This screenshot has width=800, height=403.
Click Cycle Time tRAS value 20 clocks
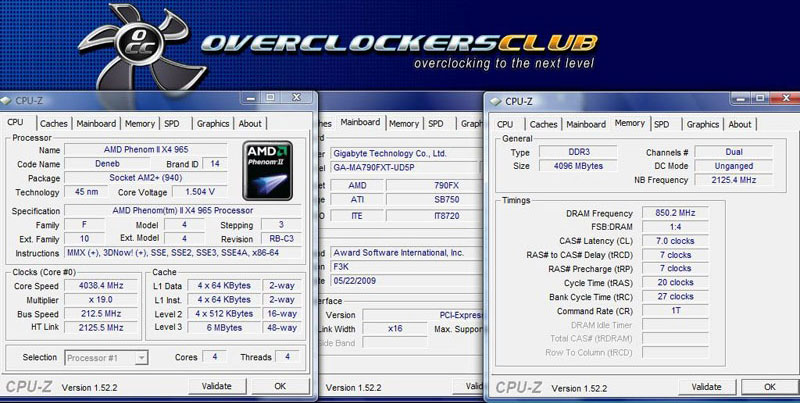point(676,282)
